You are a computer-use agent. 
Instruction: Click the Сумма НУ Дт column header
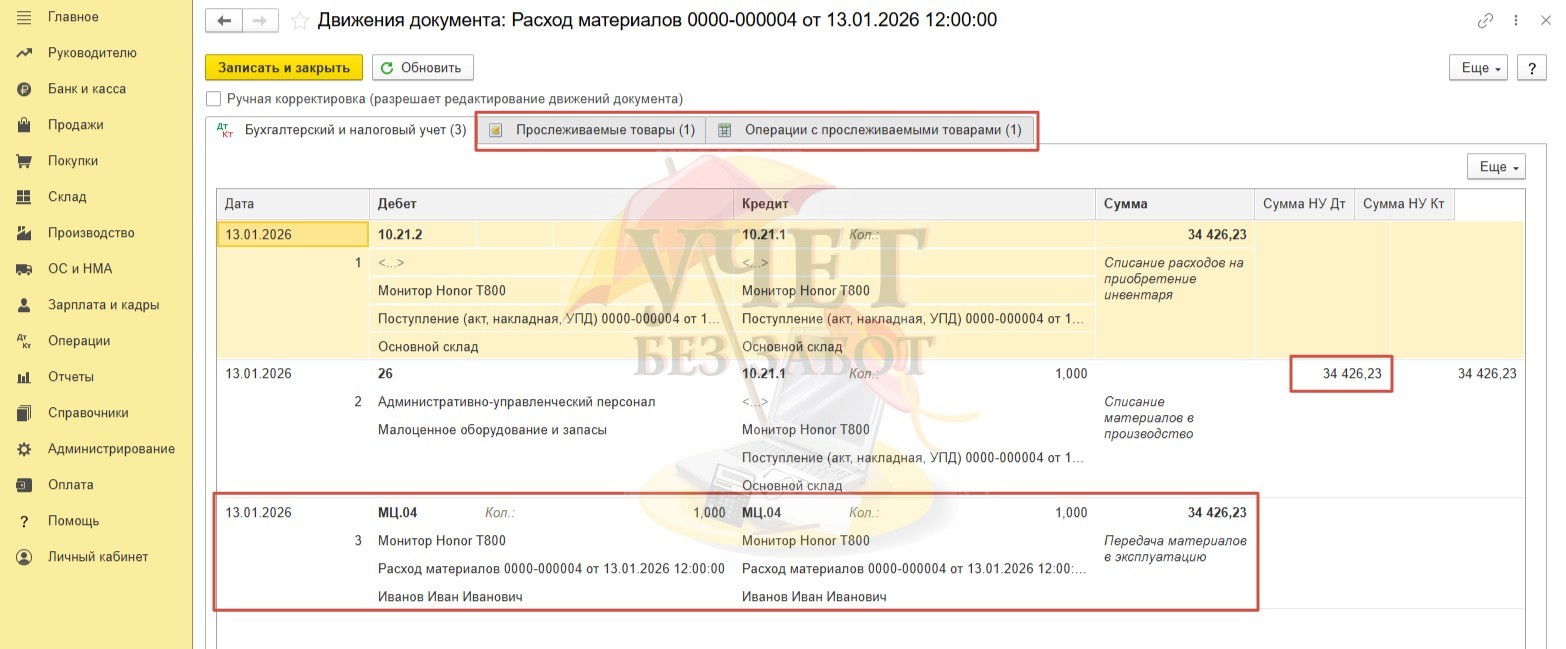(x=1304, y=204)
